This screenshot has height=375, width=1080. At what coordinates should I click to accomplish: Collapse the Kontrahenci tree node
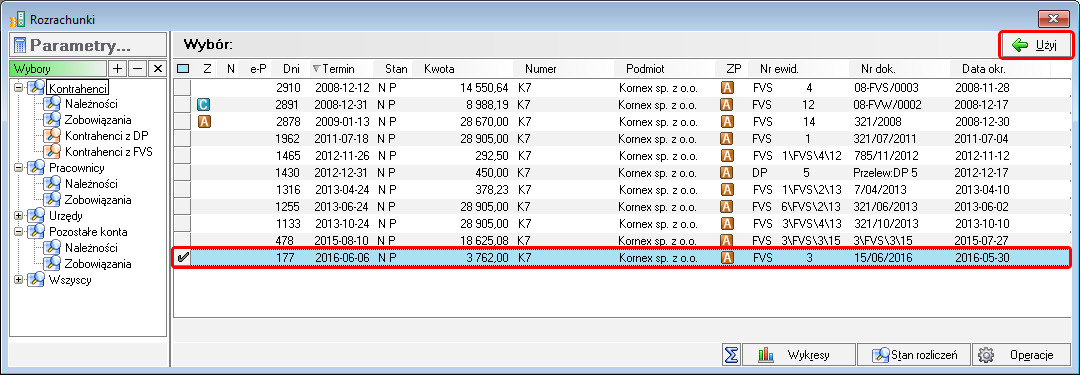(x=19, y=88)
